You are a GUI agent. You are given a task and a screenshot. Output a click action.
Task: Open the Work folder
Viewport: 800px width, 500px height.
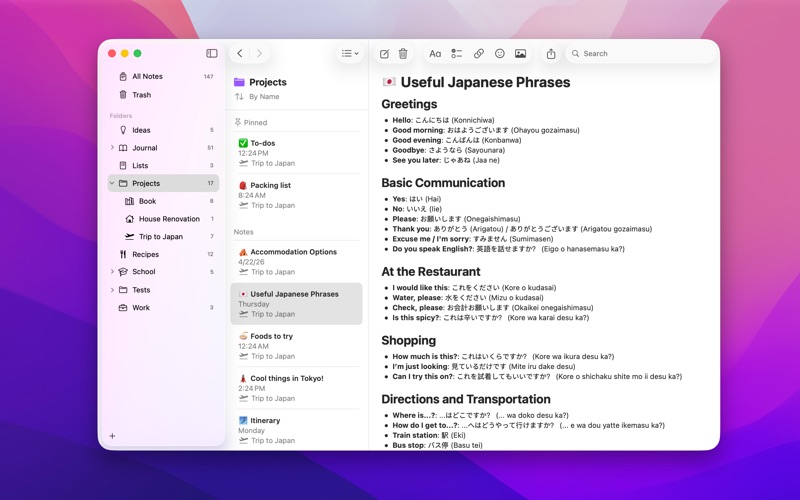pos(163,308)
